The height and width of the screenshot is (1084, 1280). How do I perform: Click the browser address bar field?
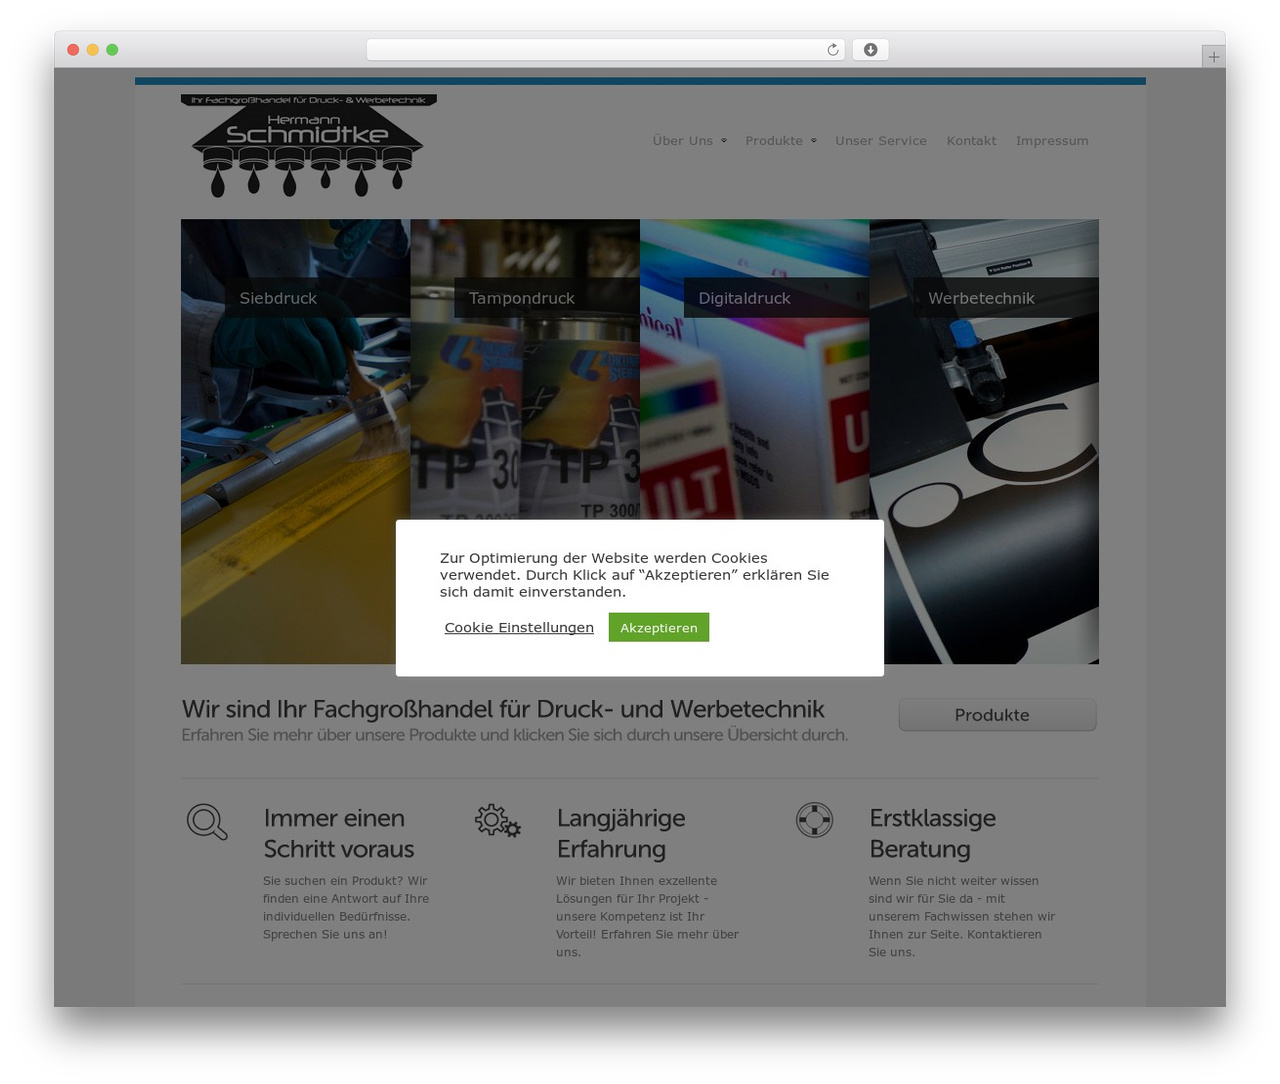[605, 50]
